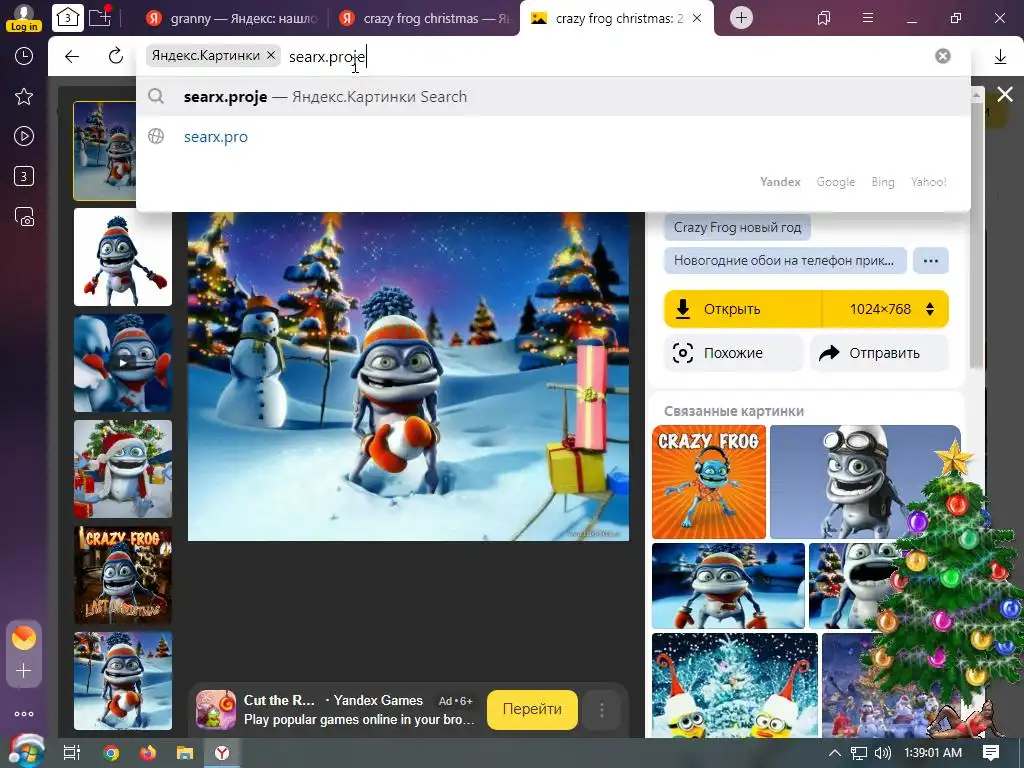The image size is (1024, 768).
Task: Click the Похожие similar images button
Action: coord(733,353)
